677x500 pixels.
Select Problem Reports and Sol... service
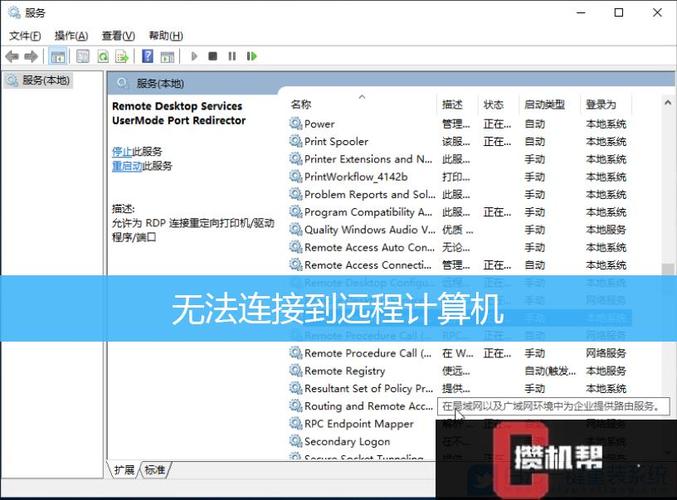(x=460, y=195)
